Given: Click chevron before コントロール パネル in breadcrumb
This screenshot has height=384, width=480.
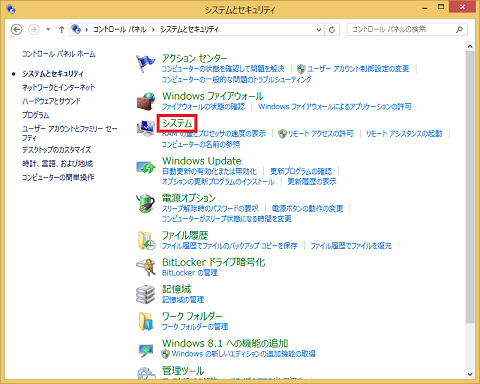Looking at the screenshot, I should [x=87, y=30].
